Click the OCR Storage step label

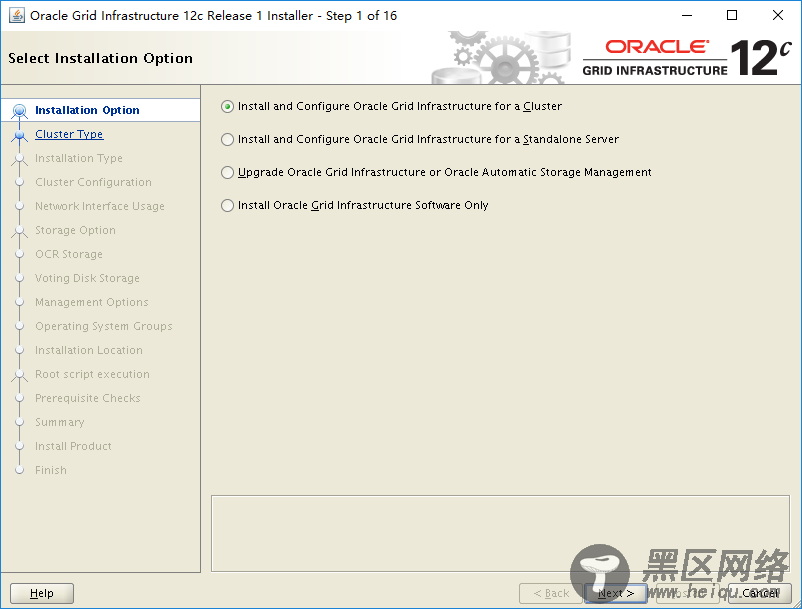(69, 254)
